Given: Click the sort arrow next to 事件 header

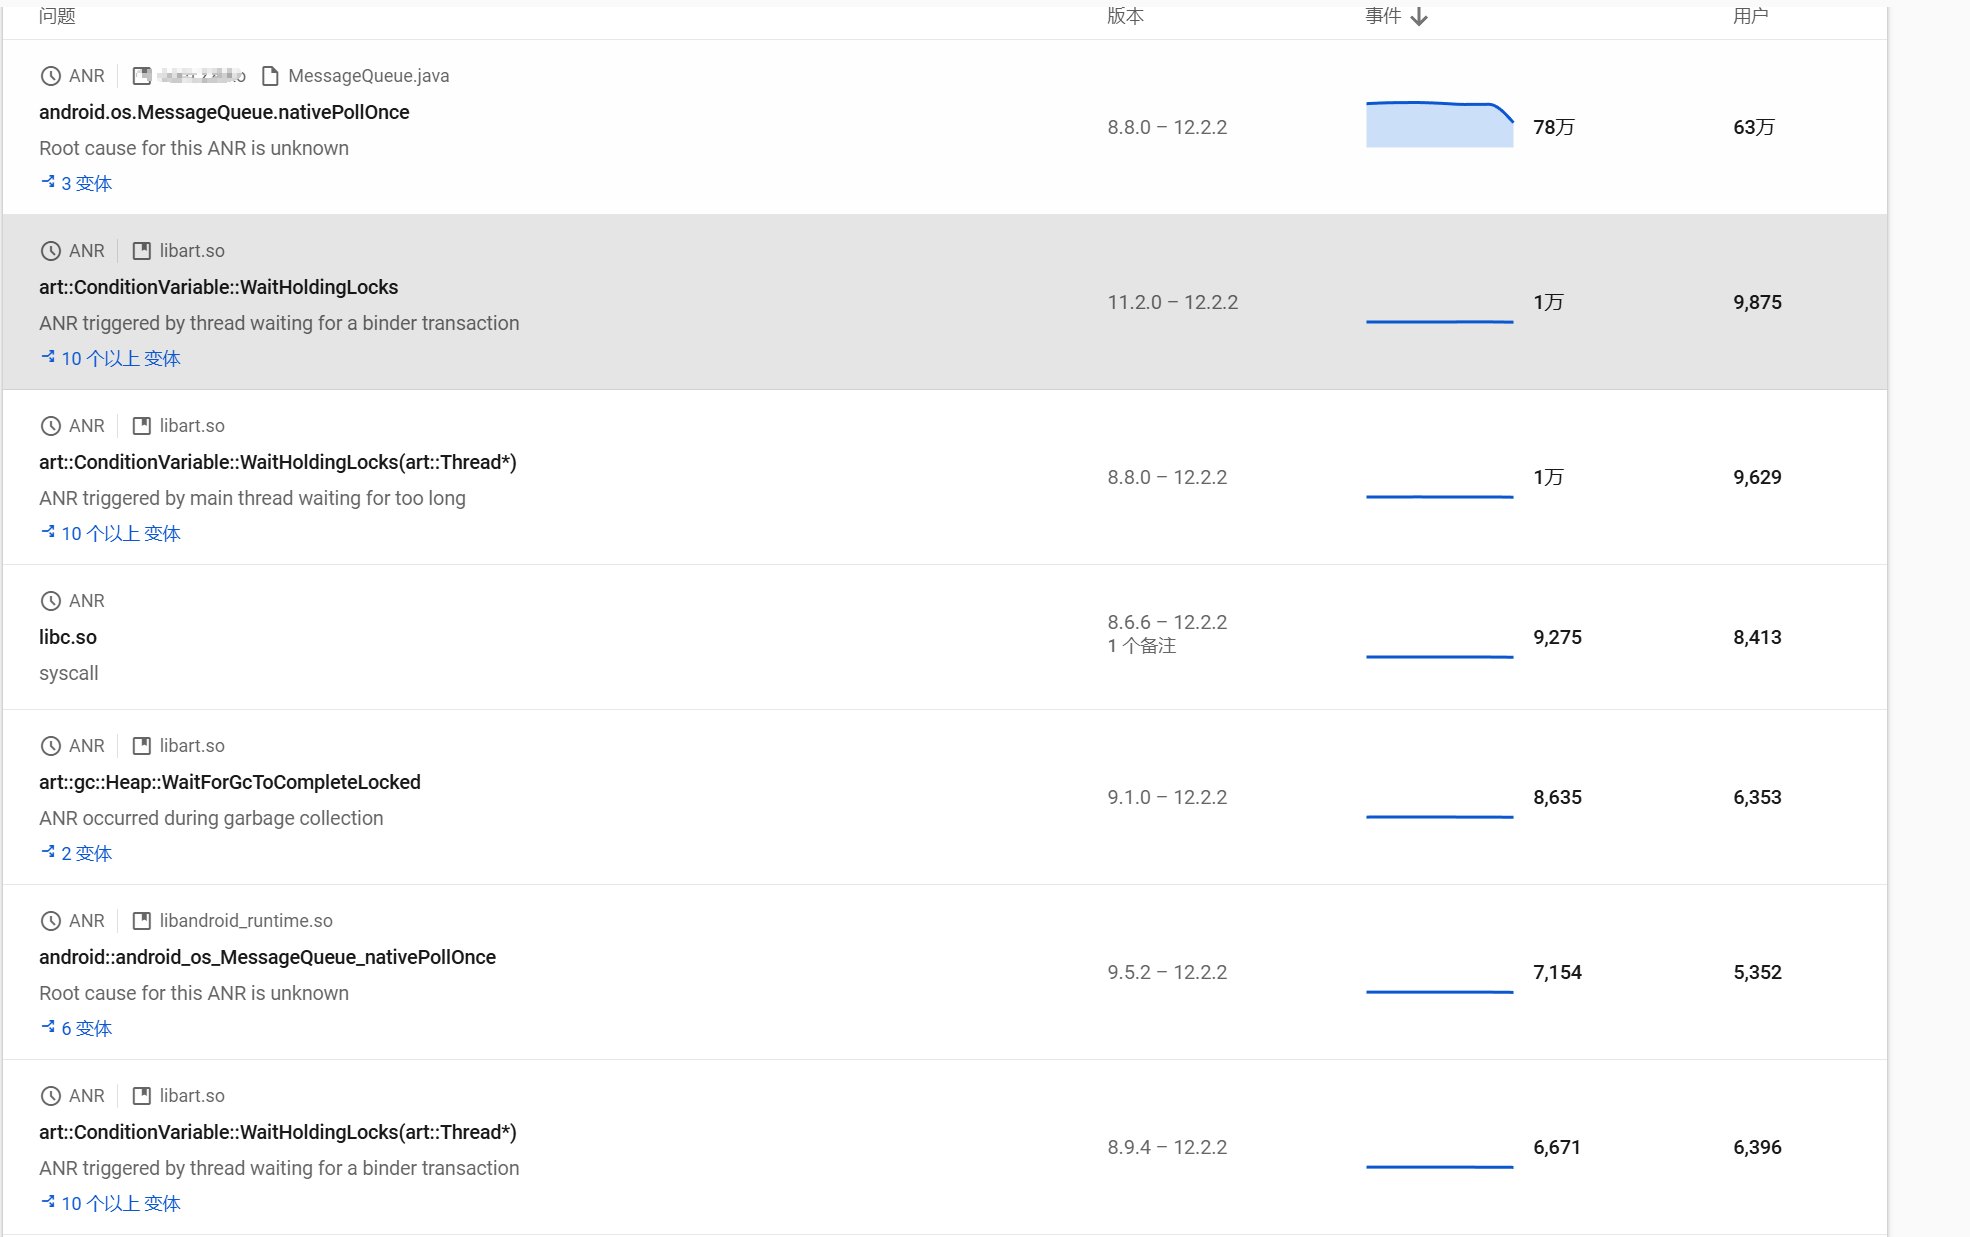Looking at the screenshot, I should 1419,17.
